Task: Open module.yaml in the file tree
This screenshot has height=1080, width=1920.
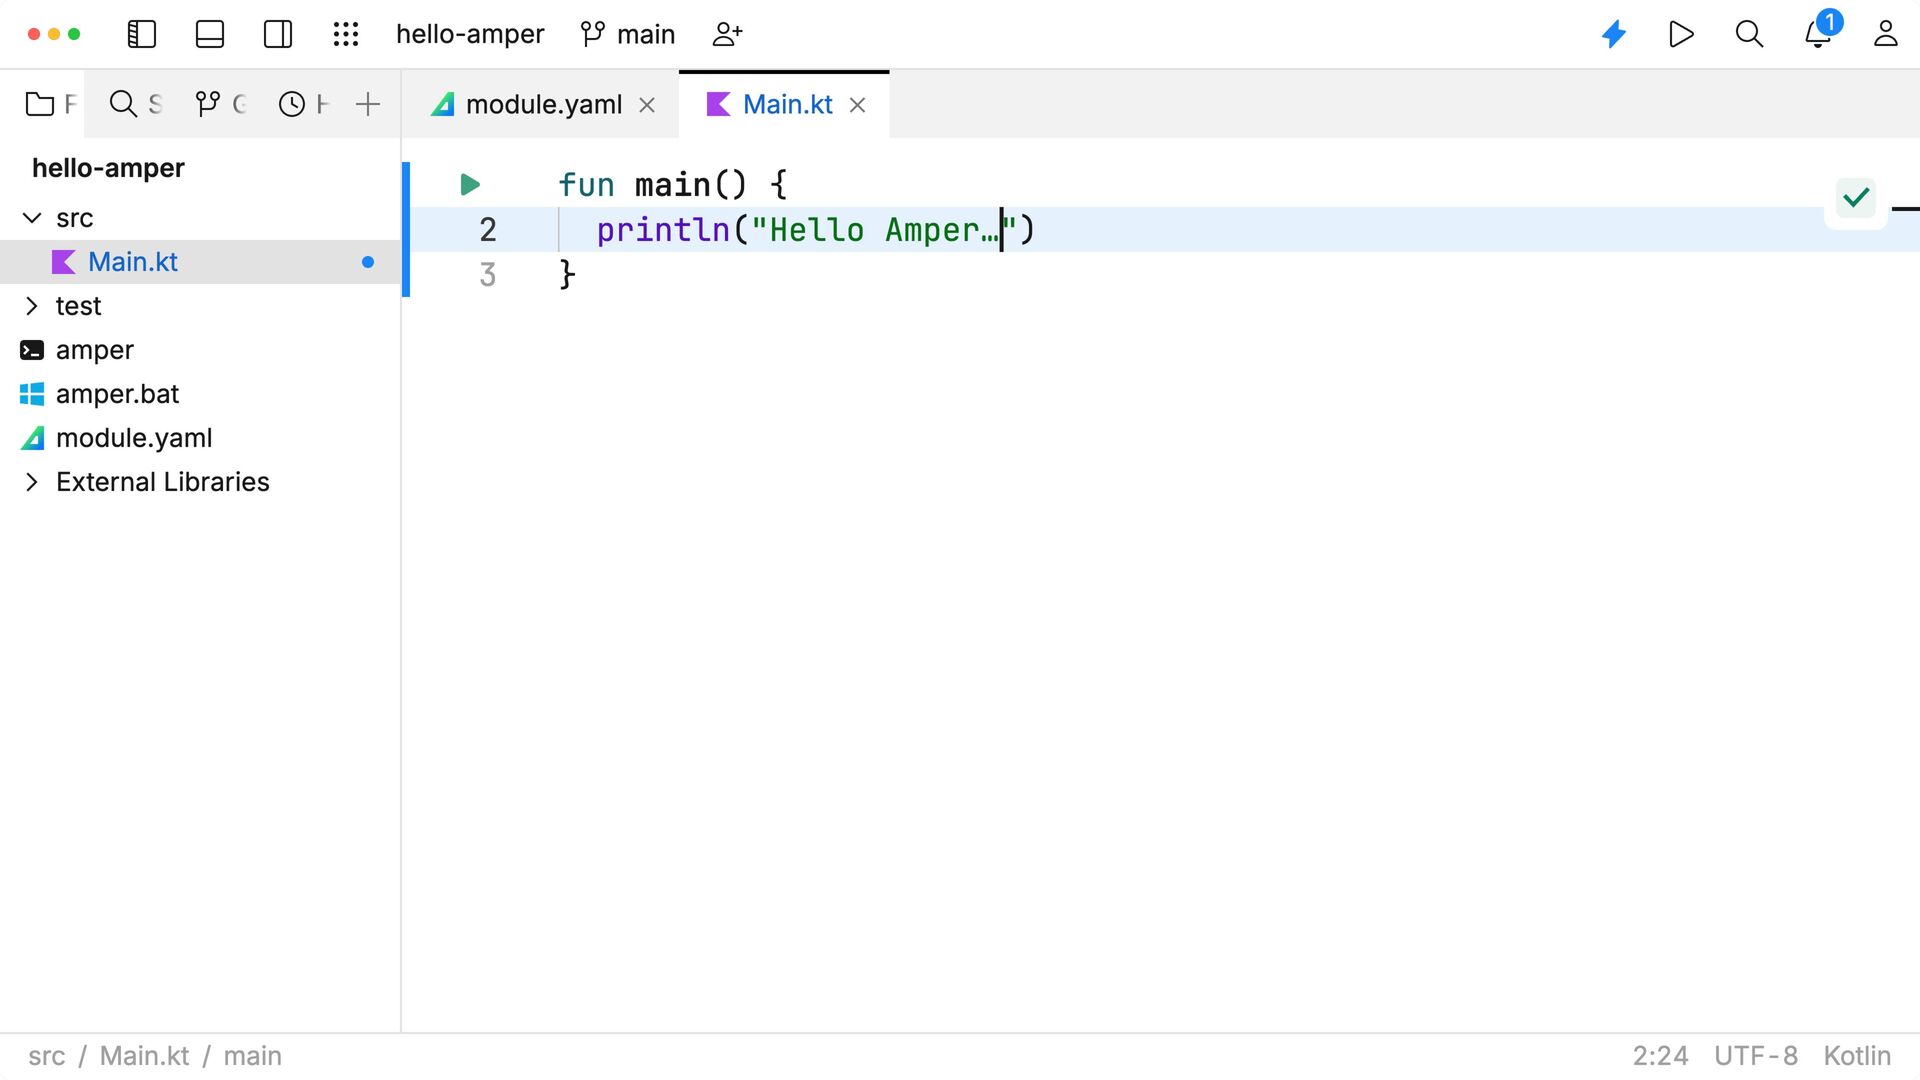Action: (x=134, y=438)
